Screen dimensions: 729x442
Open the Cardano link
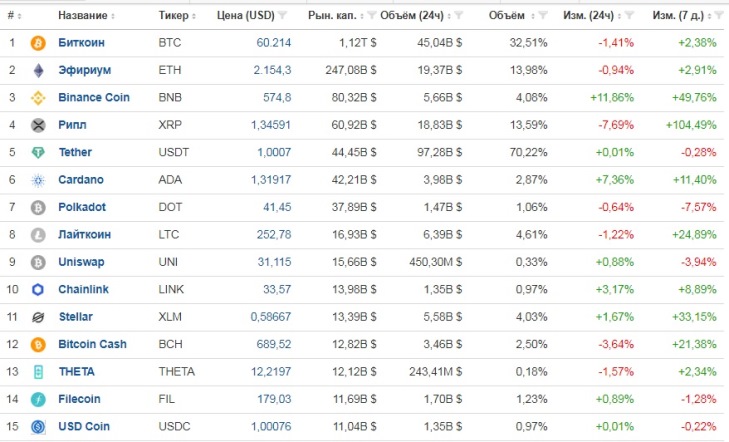coord(81,179)
